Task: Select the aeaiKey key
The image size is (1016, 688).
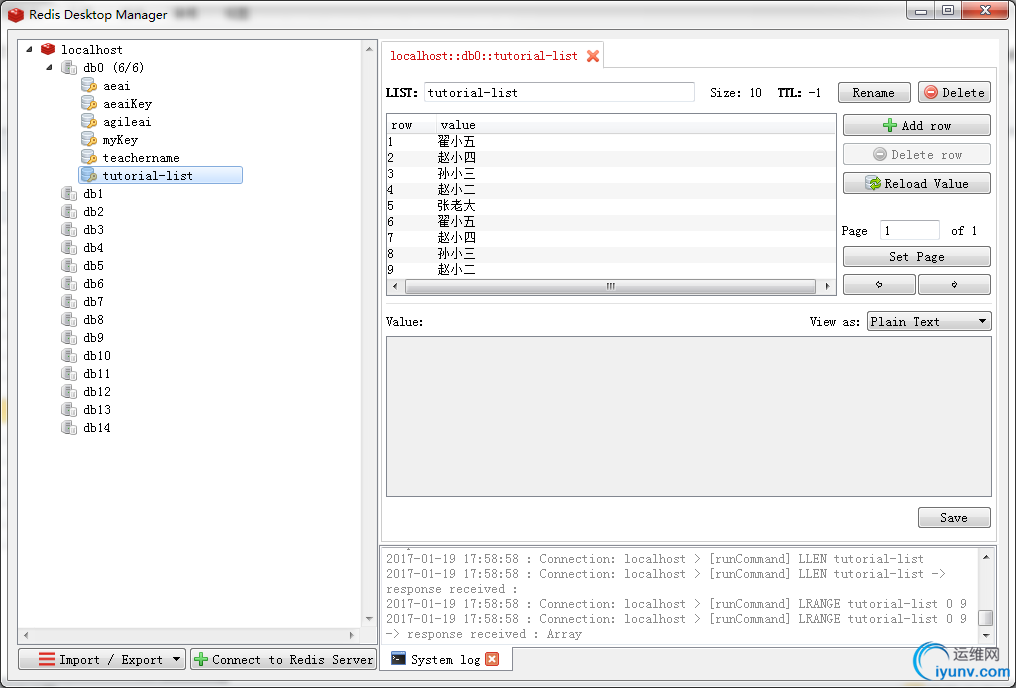Action: coord(127,104)
